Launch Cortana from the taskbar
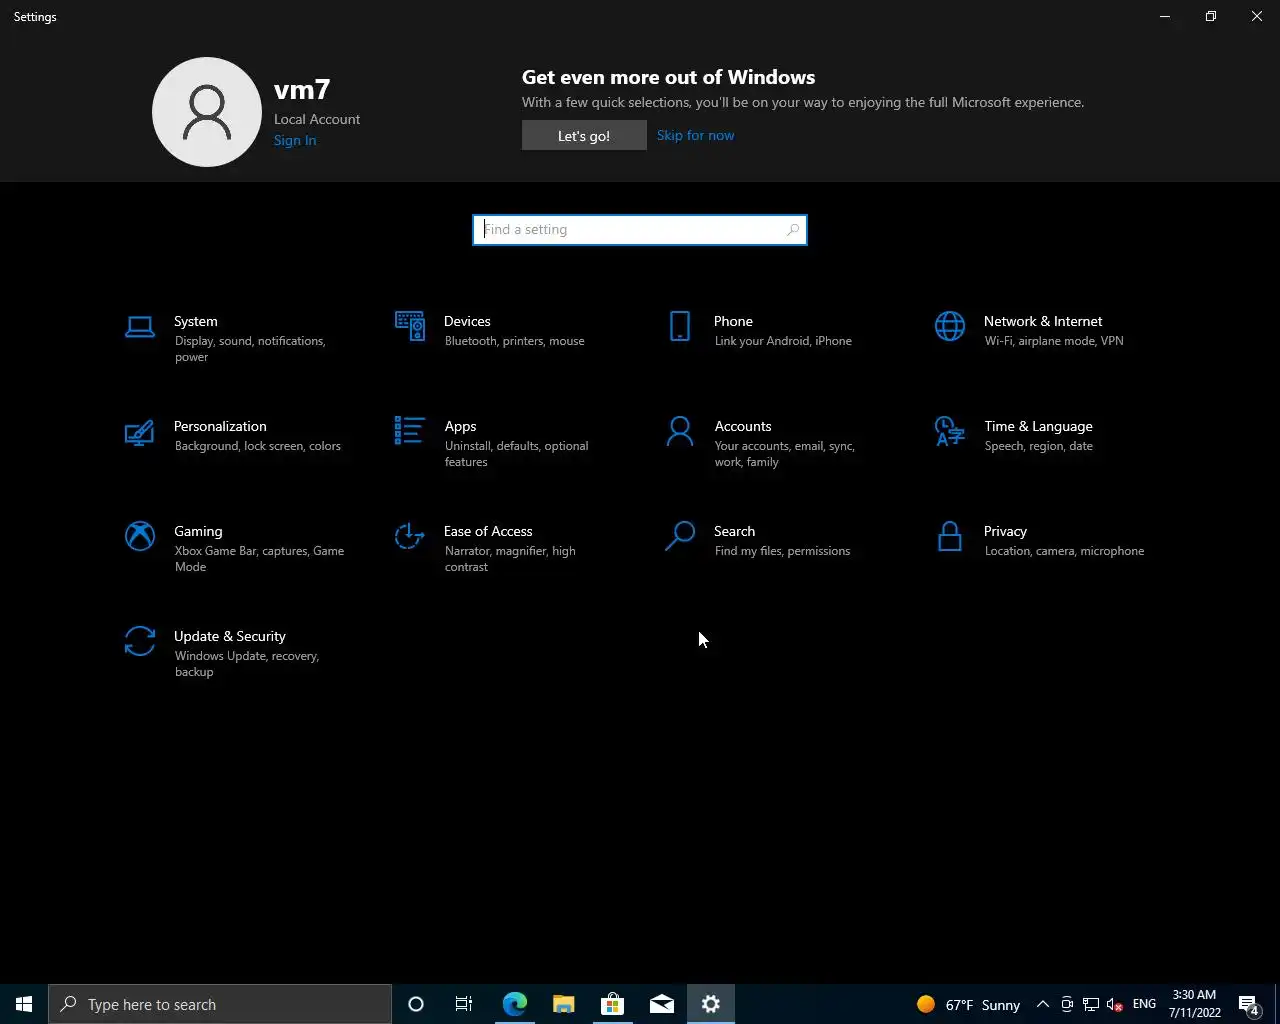1280x1024 pixels. 416,1004
